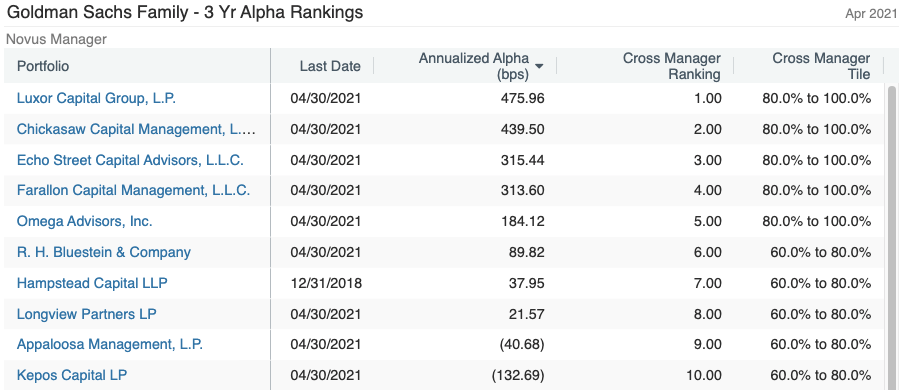Open Luxor Capital Group, L.P. portfolio
Image resolution: width=906 pixels, height=390 pixels.
pyautogui.click(x=96, y=98)
